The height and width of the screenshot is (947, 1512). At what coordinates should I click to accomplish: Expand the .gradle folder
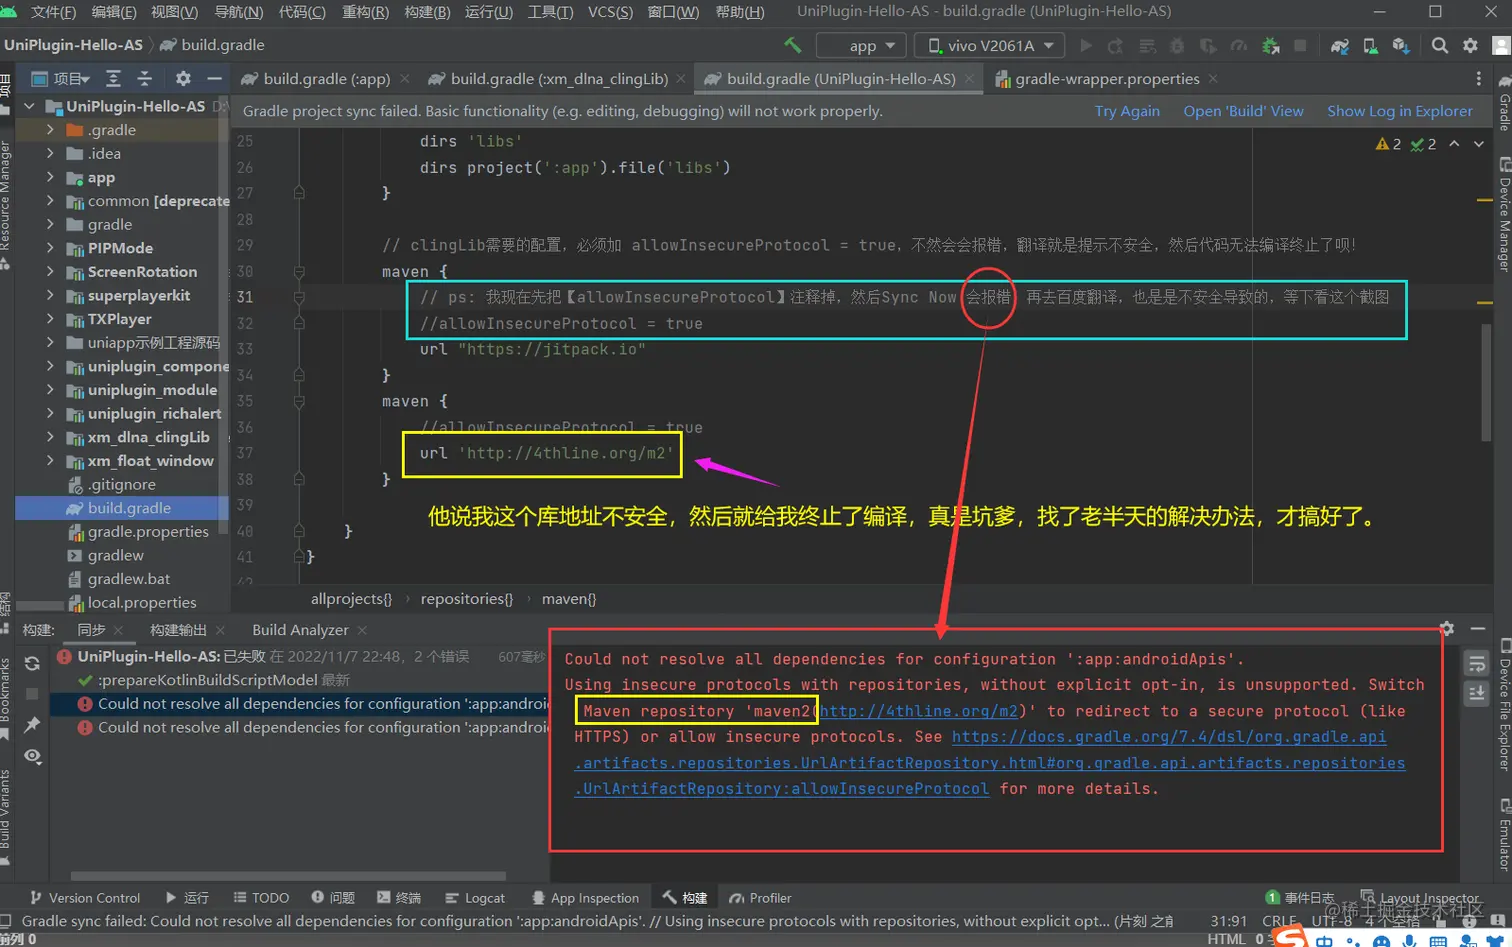tap(50, 130)
